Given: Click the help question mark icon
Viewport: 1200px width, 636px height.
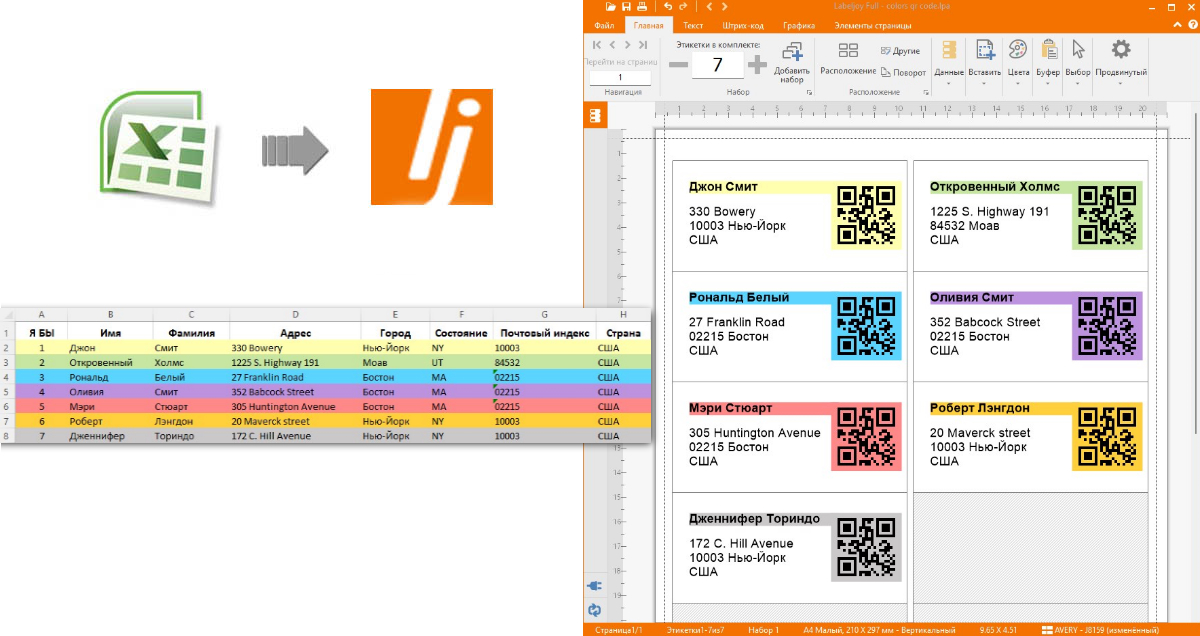Looking at the screenshot, I should (1192, 25).
